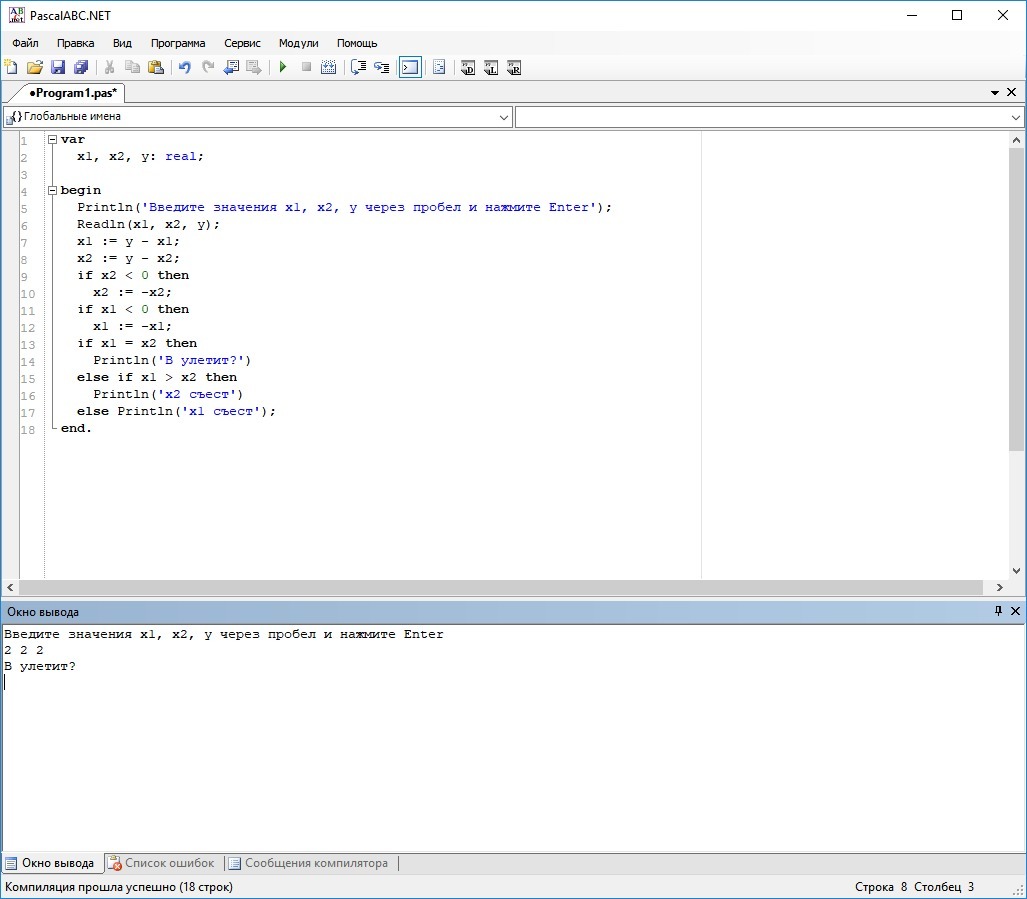Toggle the output window toolbar button

coord(410,68)
